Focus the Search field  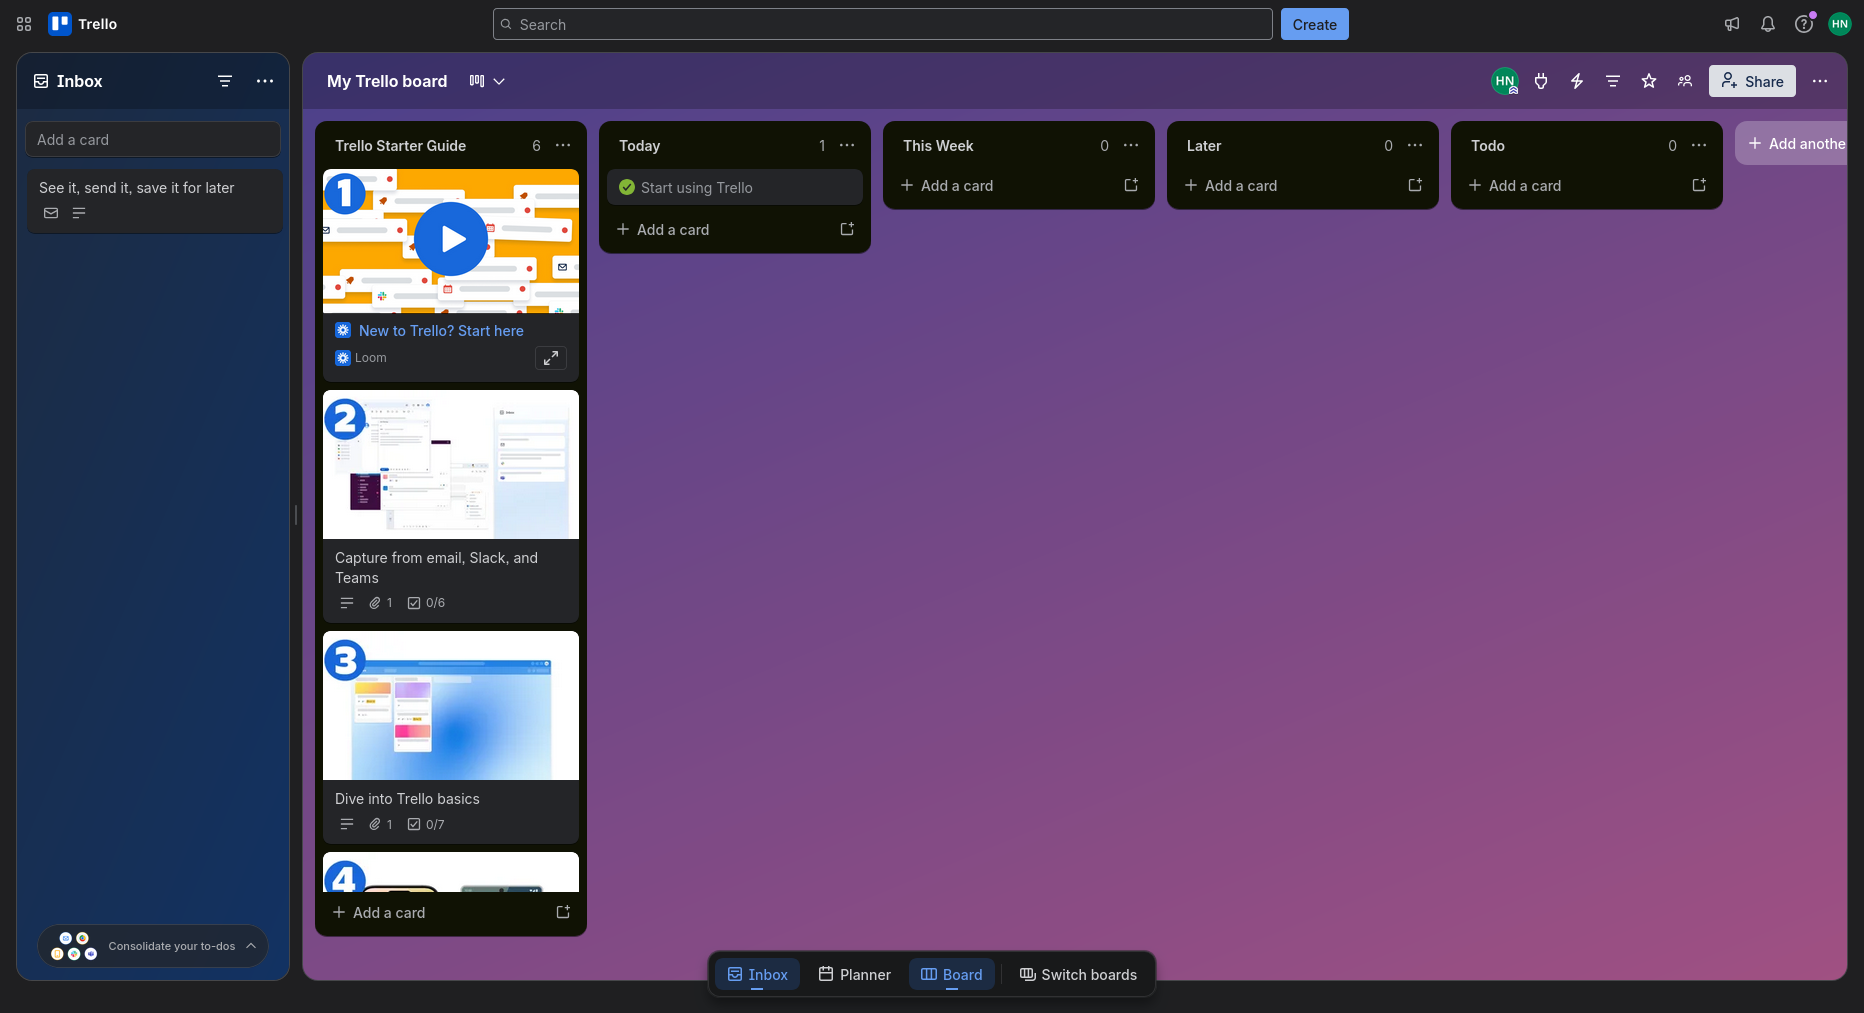click(883, 24)
